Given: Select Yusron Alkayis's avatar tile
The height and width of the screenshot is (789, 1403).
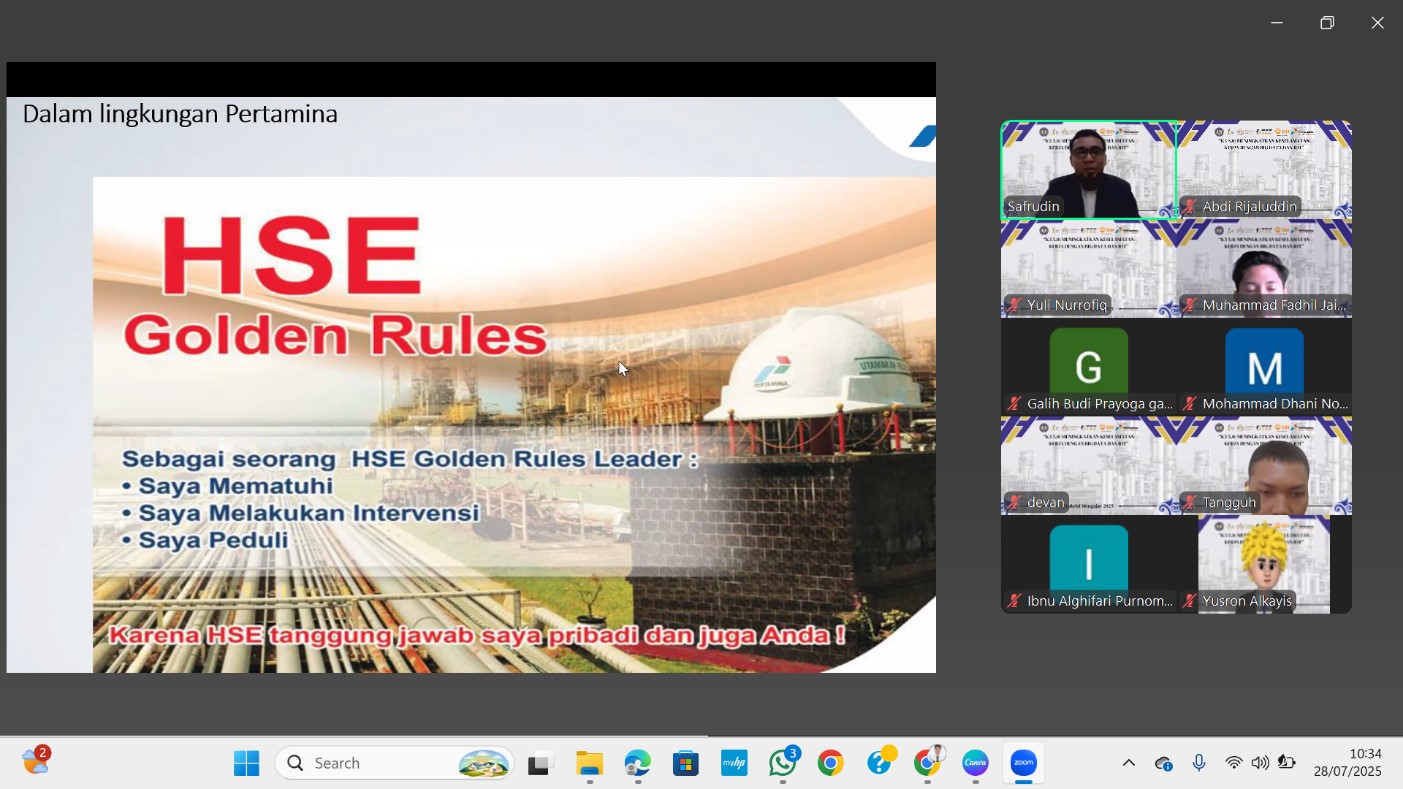Looking at the screenshot, I should [x=1264, y=564].
